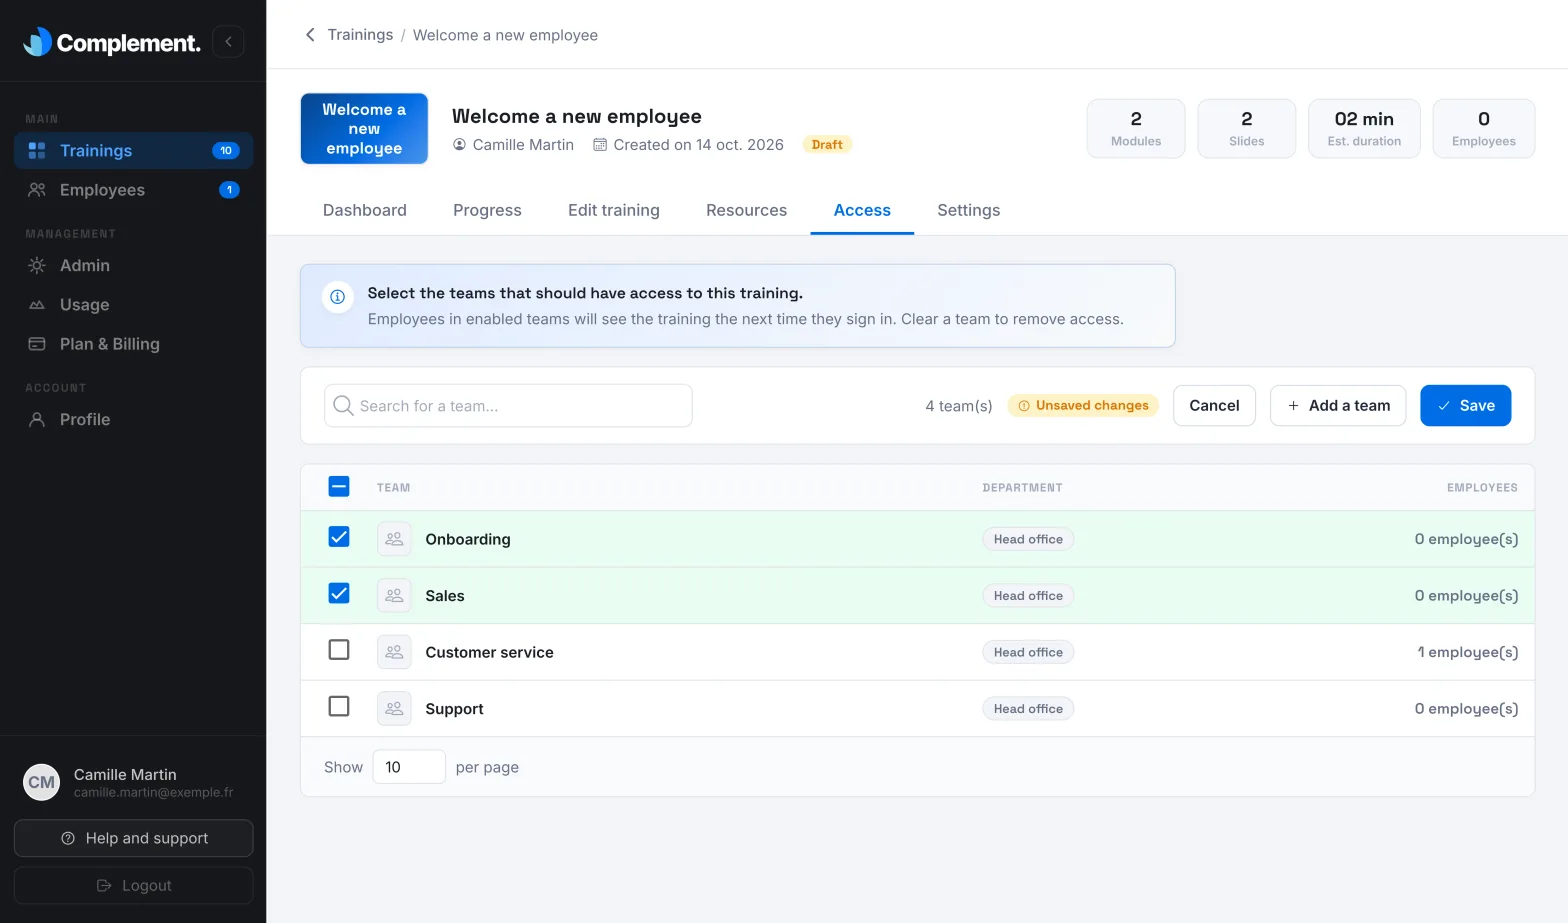This screenshot has width=1568, height=923.
Task: Click the Support team icon
Action: point(394,709)
